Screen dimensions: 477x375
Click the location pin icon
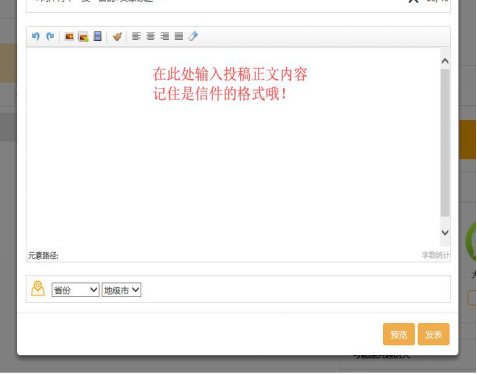[x=38, y=289]
